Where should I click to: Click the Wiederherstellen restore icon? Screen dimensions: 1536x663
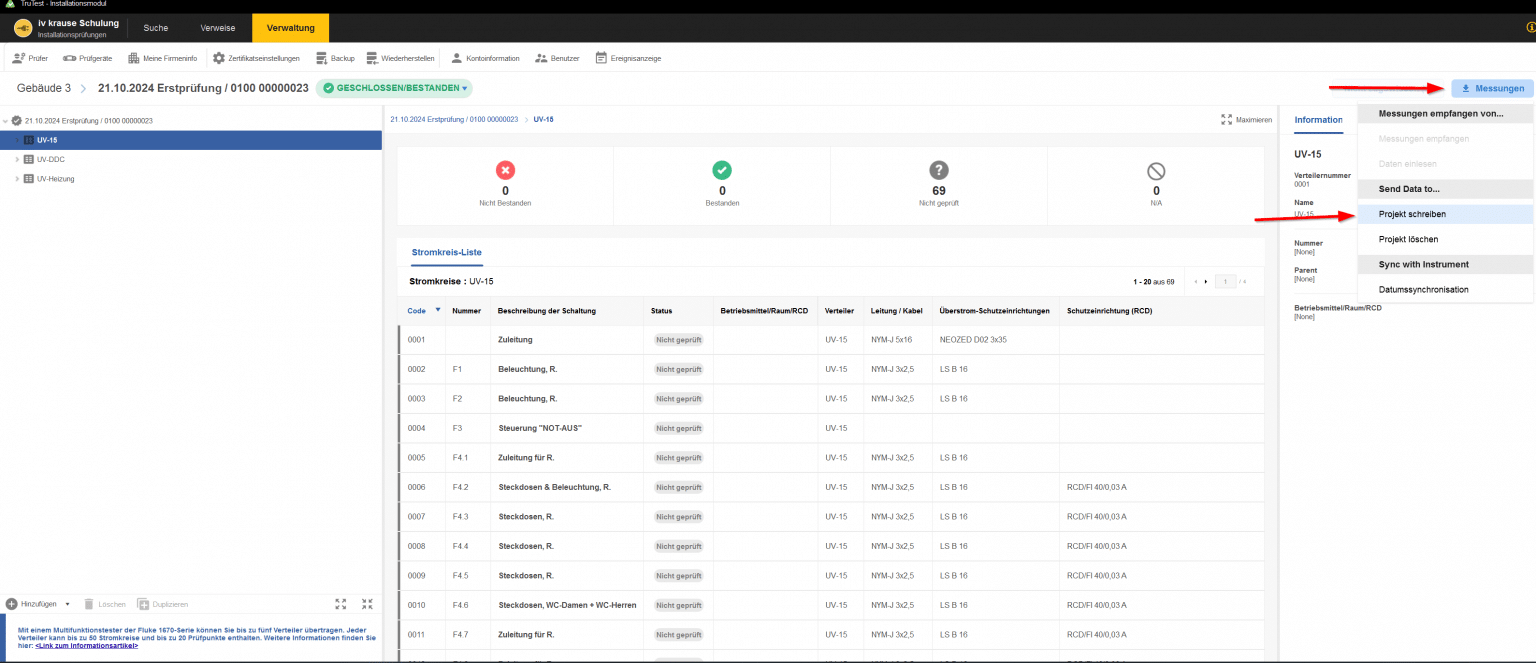[372, 58]
